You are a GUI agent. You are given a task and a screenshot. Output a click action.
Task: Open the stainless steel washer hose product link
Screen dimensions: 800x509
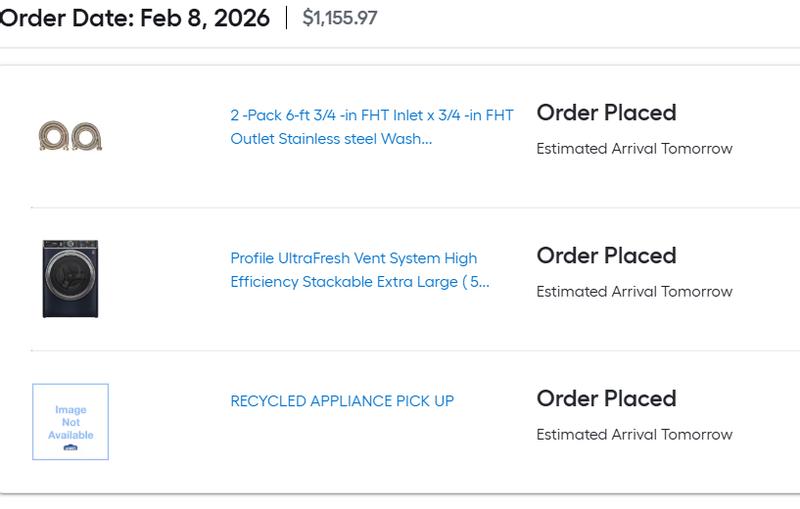click(x=371, y=127)
